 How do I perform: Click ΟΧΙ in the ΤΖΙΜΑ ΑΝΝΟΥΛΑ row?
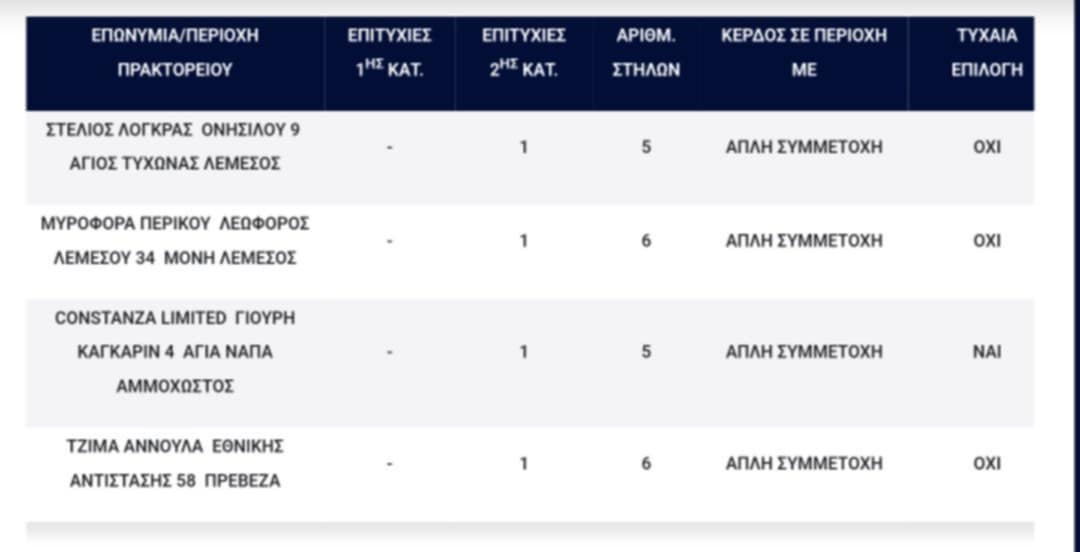coord(986,464)
